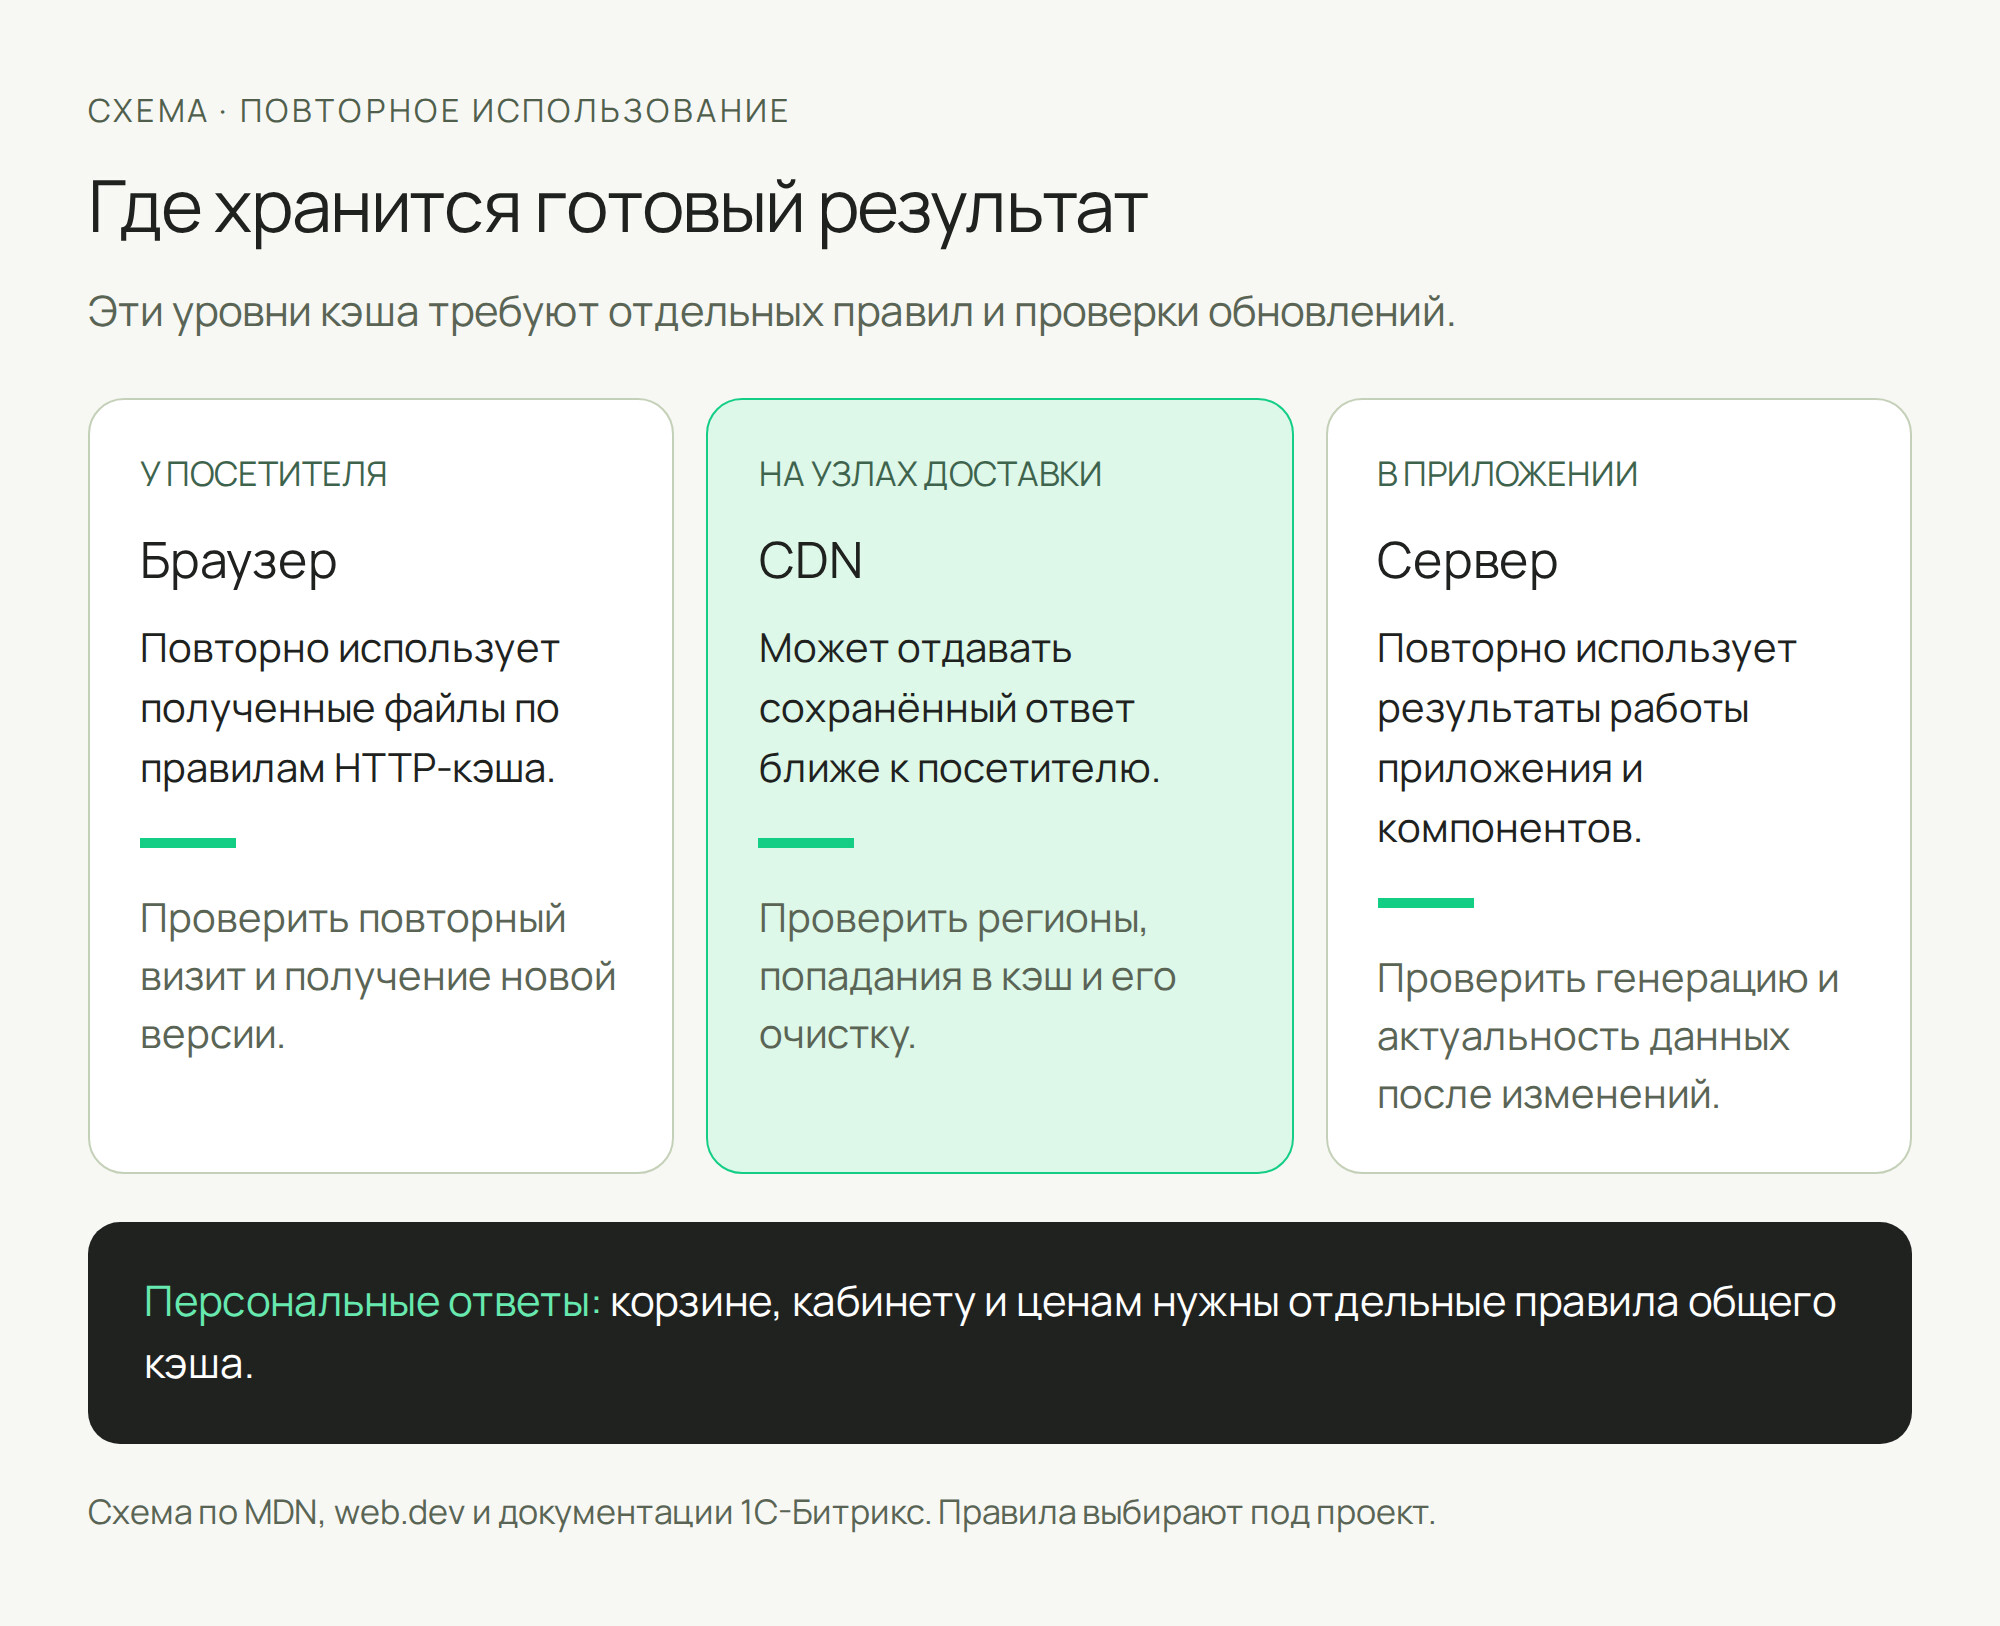Click the title 'Где хранится готовый результат'
2000x1626 pixels.
tap(617, 209)
